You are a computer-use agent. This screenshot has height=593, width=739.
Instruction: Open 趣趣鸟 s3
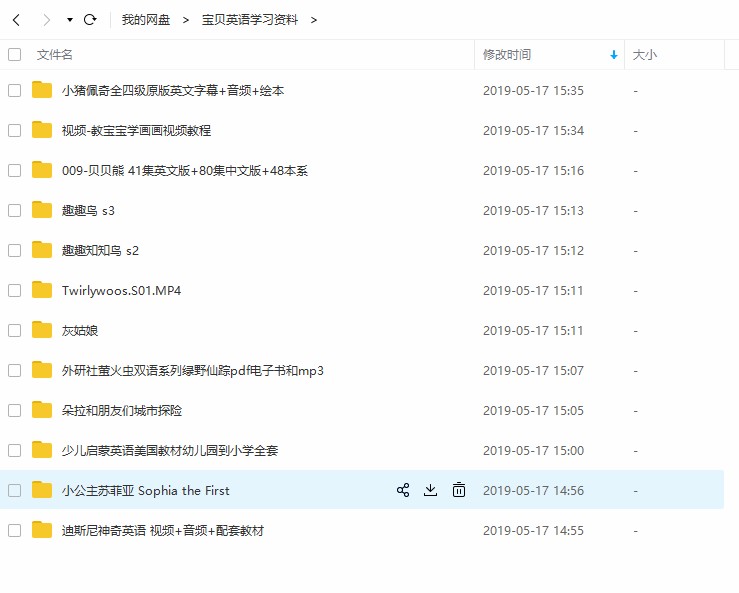88,211
